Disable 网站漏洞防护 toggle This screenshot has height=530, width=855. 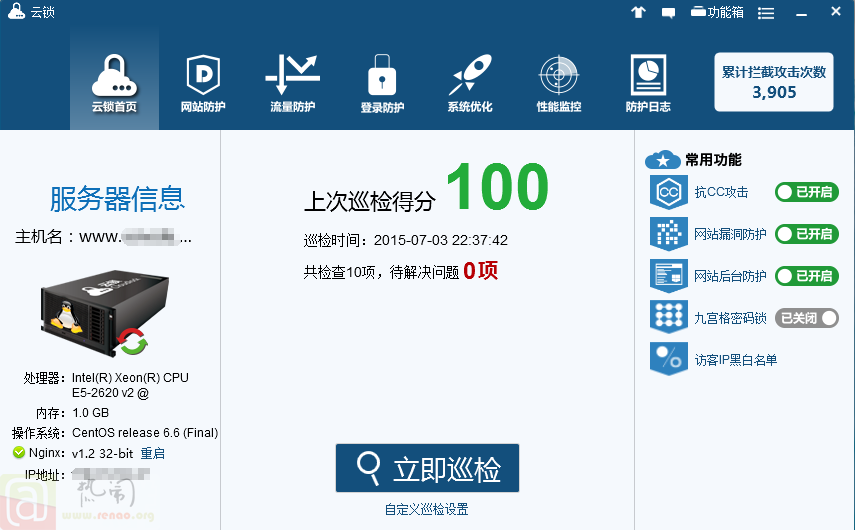tap(806, 234)
